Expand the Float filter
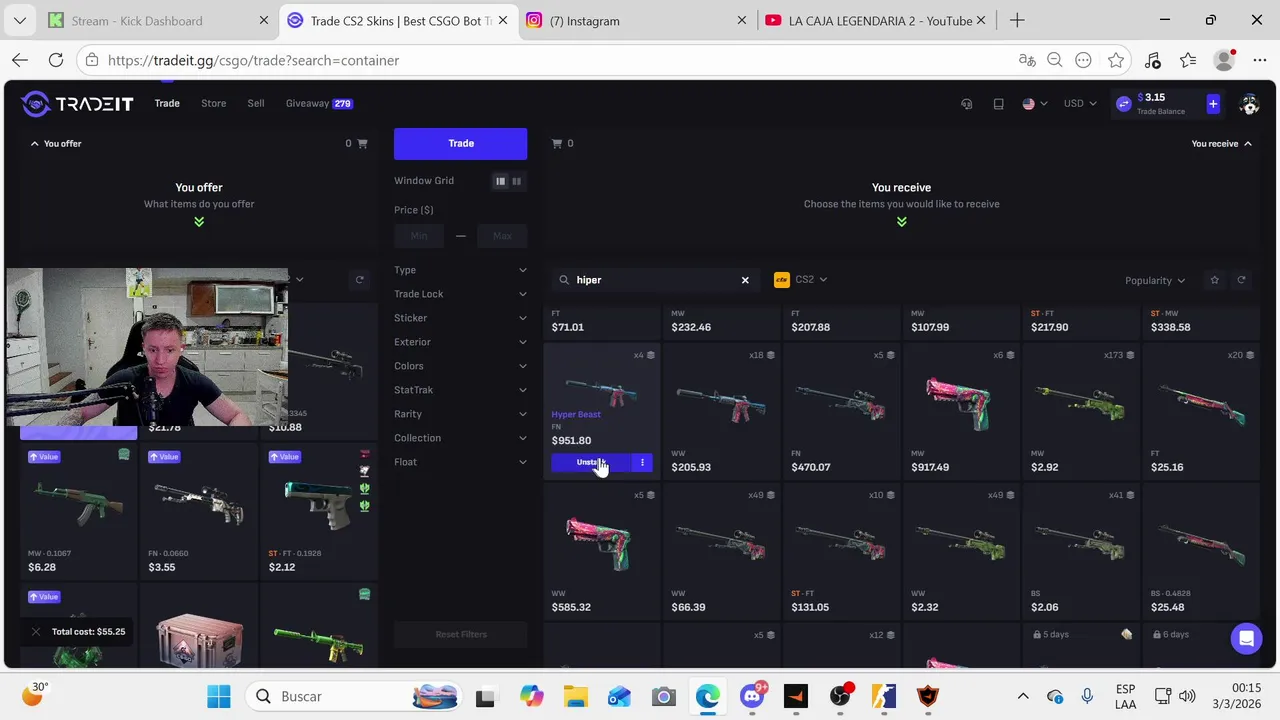This screenshot has height=720, width=1280. tap(460, 462)
